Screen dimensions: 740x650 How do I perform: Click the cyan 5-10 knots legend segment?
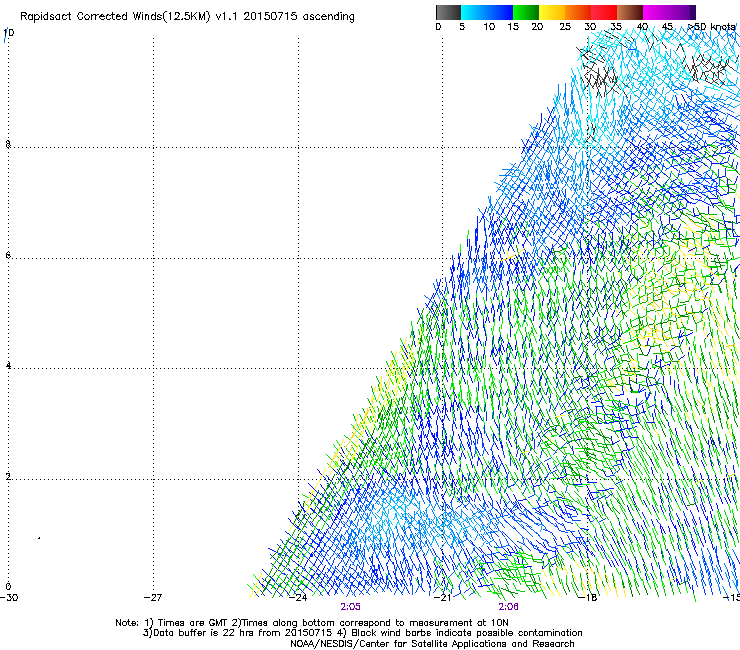474,12
